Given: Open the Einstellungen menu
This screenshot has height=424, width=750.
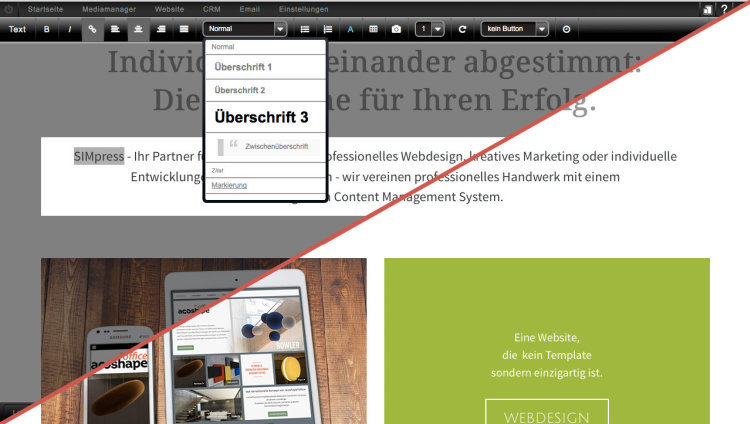Looking at the screenshot, I should 303,8.
